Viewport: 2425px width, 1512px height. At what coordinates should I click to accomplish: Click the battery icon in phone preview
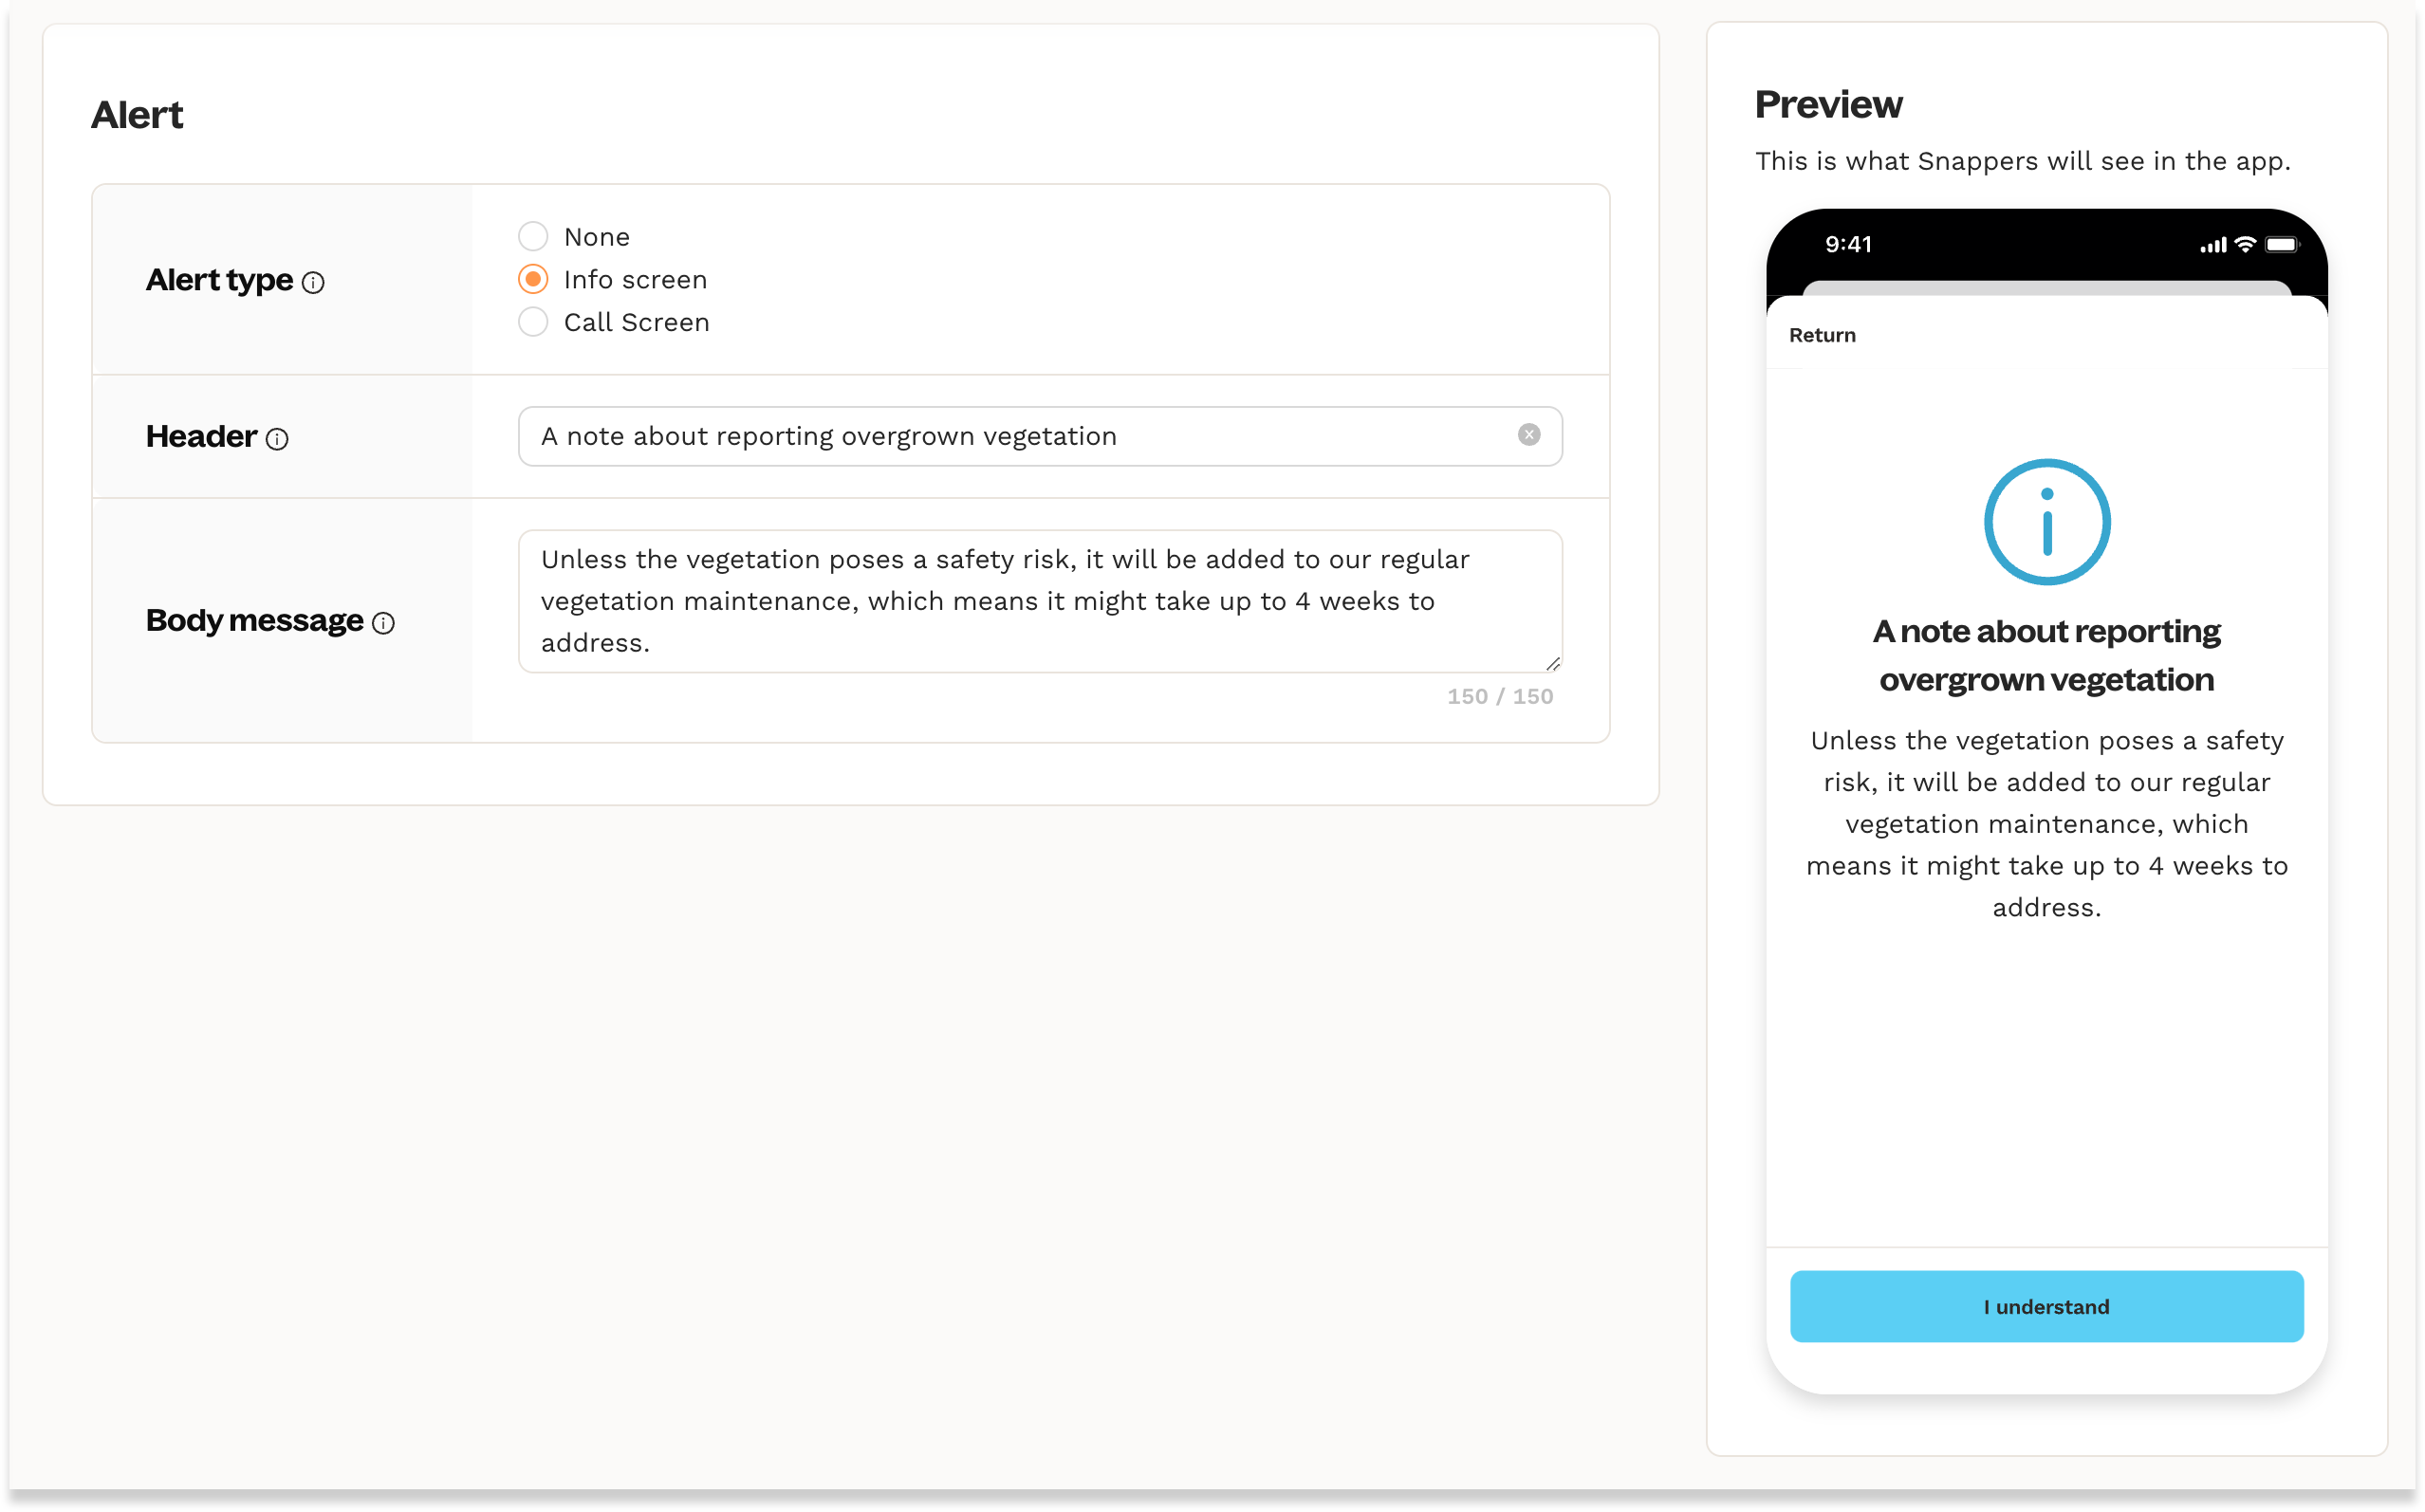tap(2282, 245)
